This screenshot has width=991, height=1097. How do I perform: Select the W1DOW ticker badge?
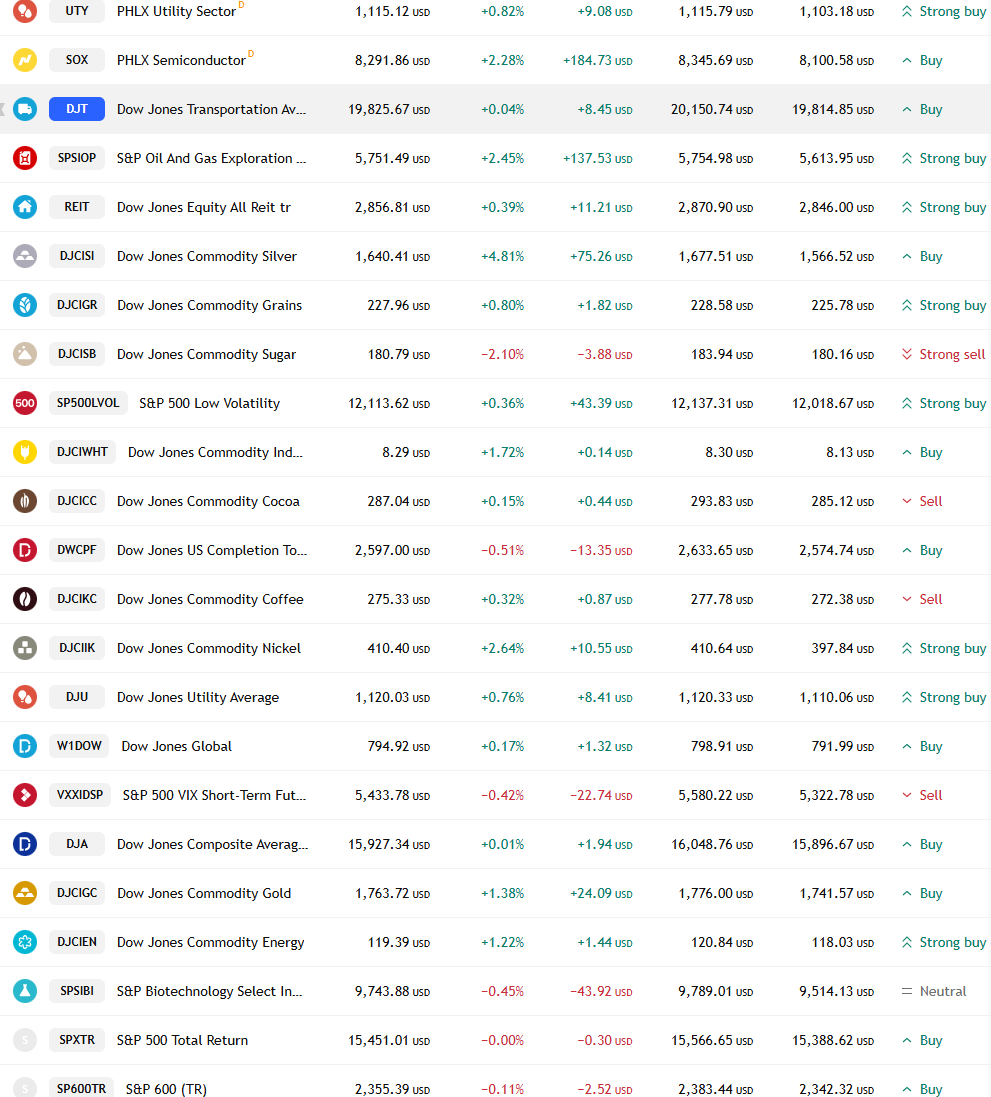click(79, 746)
